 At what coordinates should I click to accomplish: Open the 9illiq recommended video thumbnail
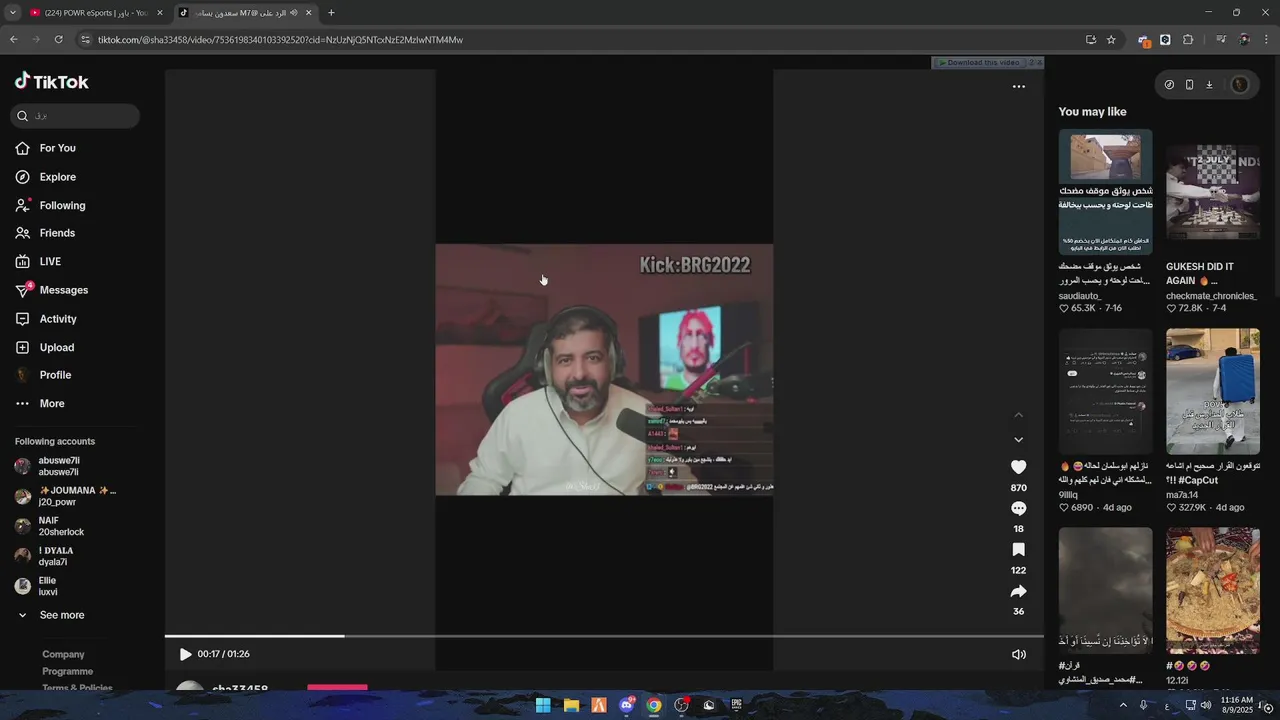[1105, 391]
